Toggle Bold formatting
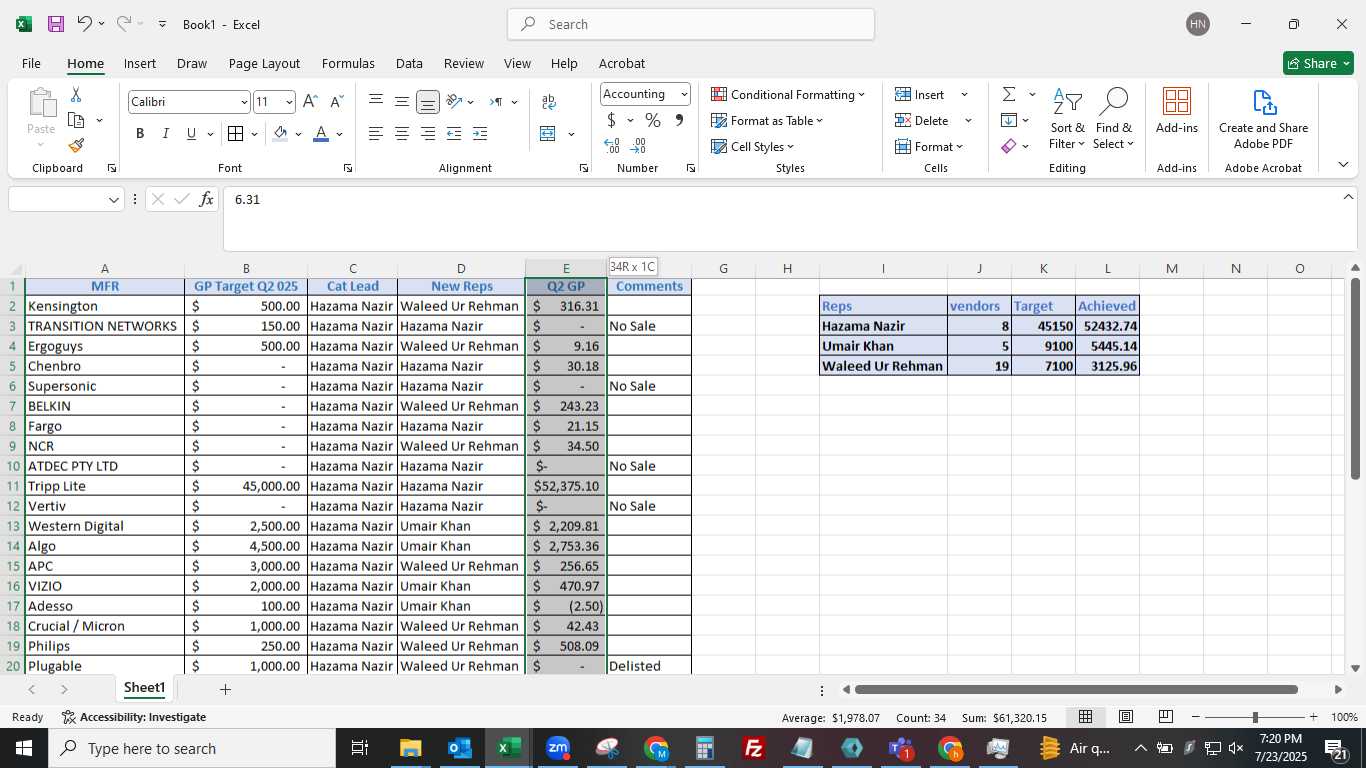This screenshot has height=768, width=1366. 140,134
